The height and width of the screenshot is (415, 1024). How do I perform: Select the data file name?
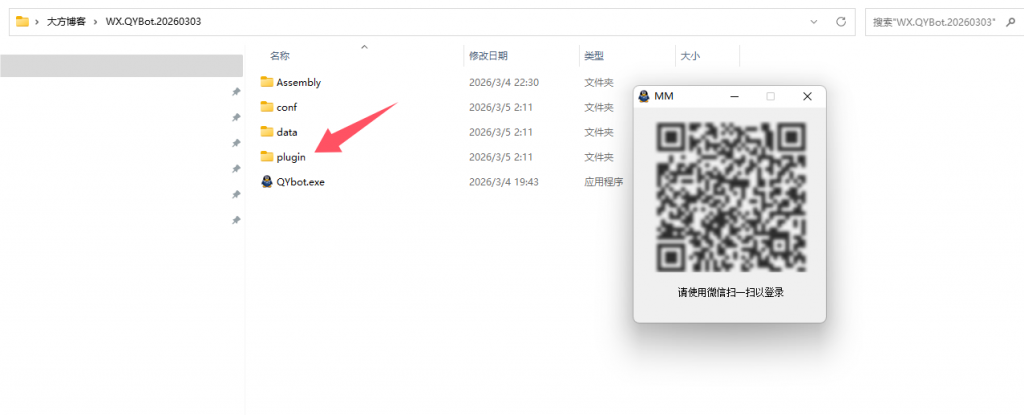(287, 132)
